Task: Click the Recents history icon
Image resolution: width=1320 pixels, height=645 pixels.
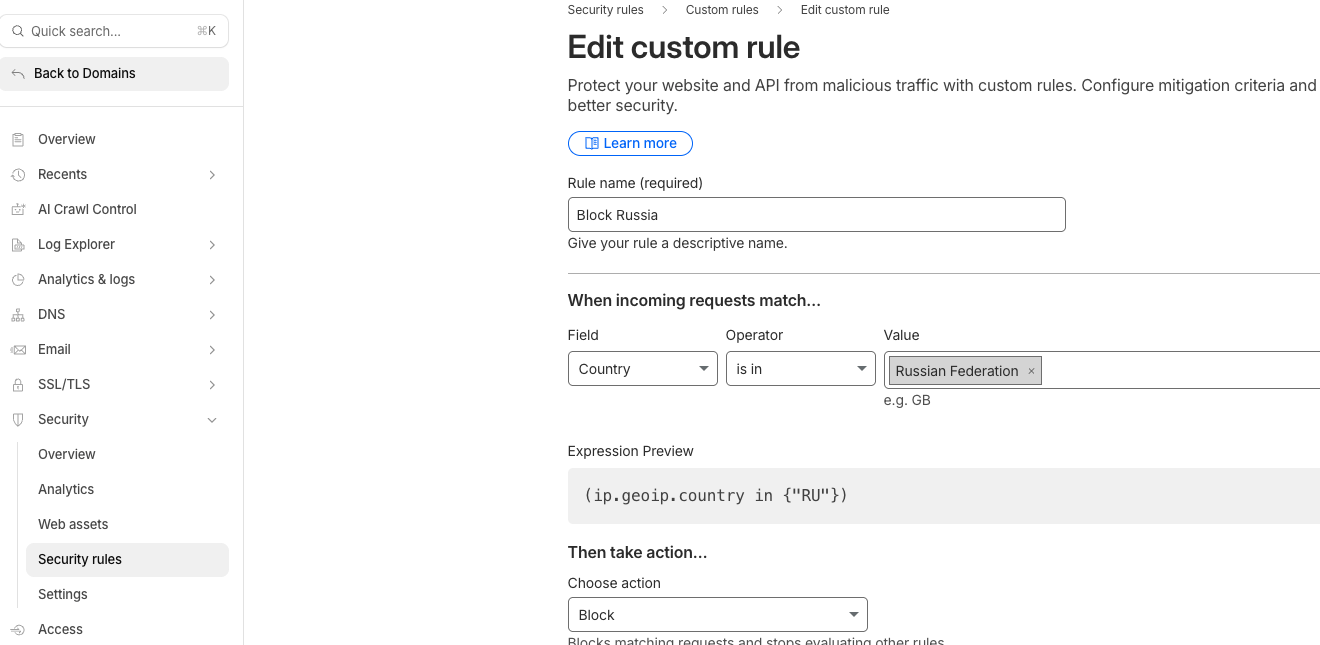Action: 18,174
